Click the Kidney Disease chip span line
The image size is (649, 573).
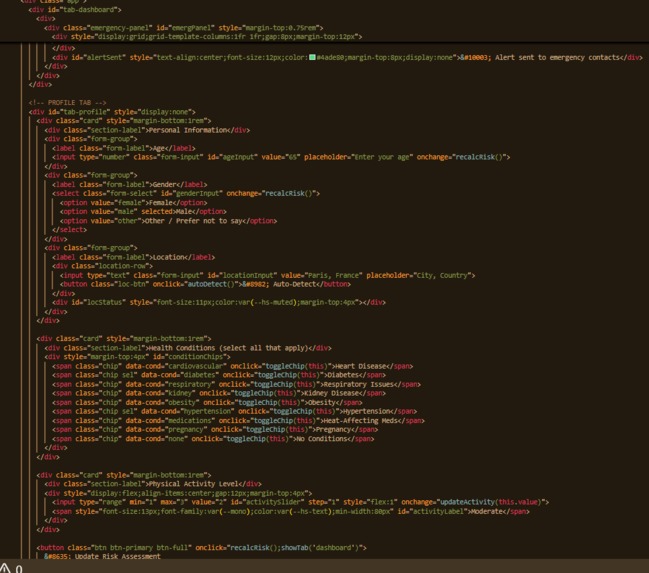coord(219,393)
